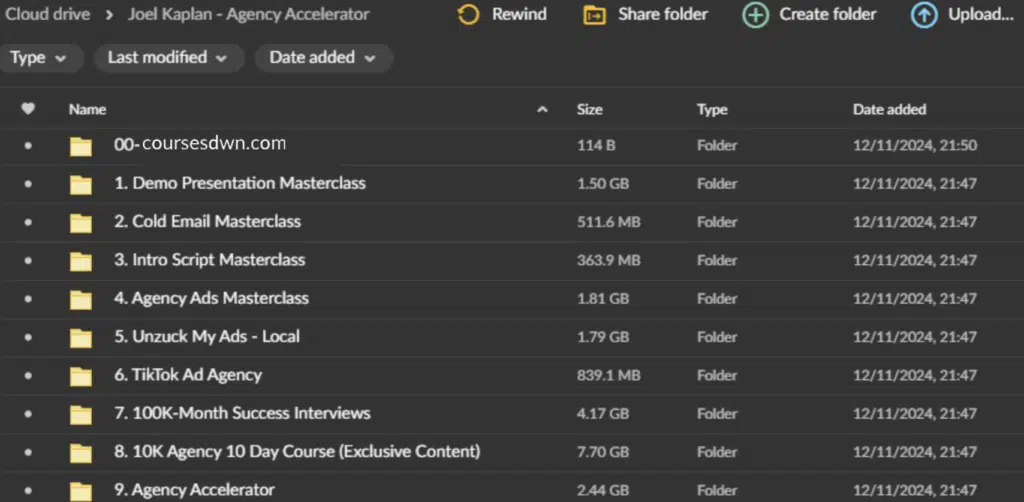Click the 511.6 MB size value
1024x502 pixels.
[x=609, y=223]
